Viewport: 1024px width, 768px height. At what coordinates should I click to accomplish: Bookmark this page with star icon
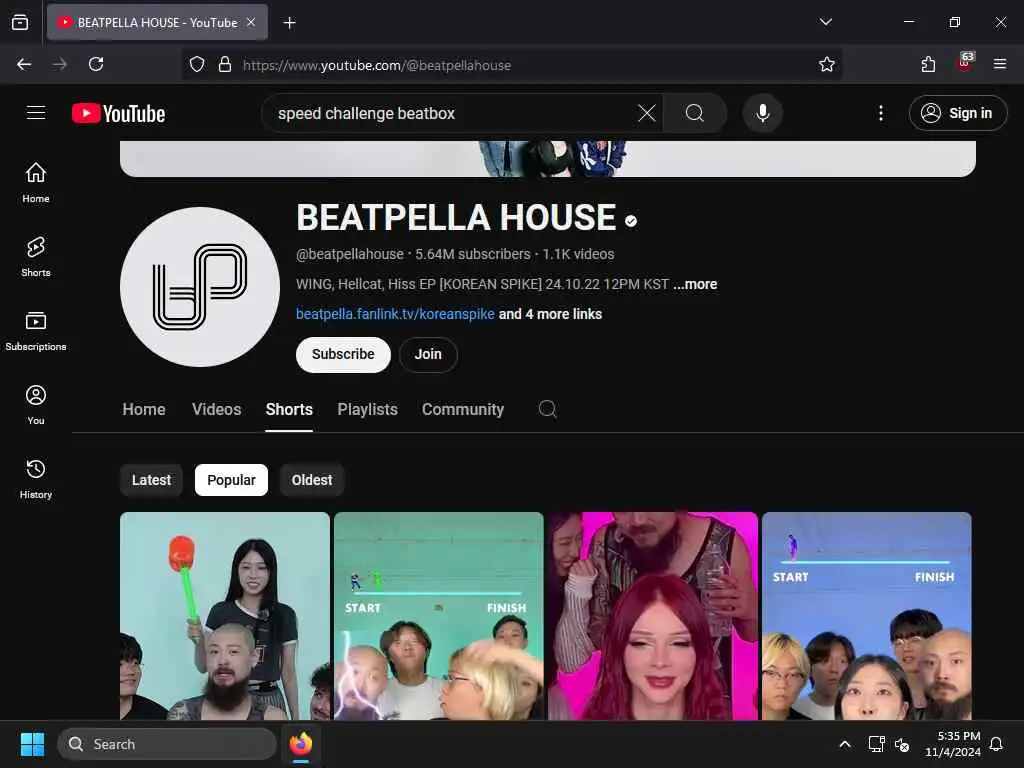click(x=827, y=64)
